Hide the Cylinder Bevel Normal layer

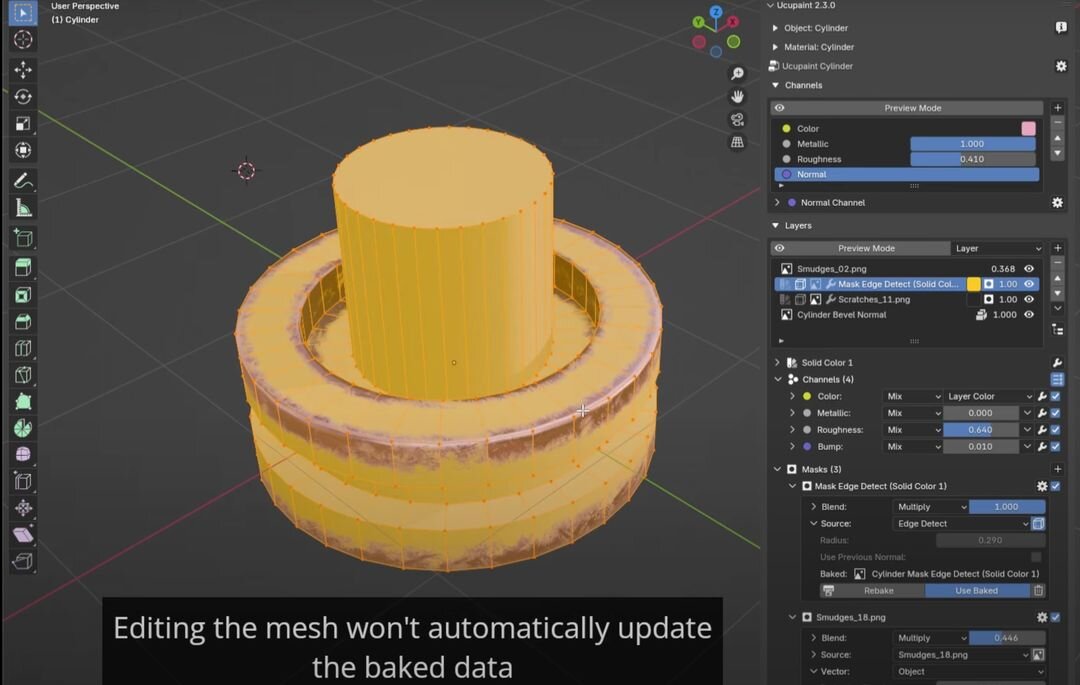(1029, 315)
